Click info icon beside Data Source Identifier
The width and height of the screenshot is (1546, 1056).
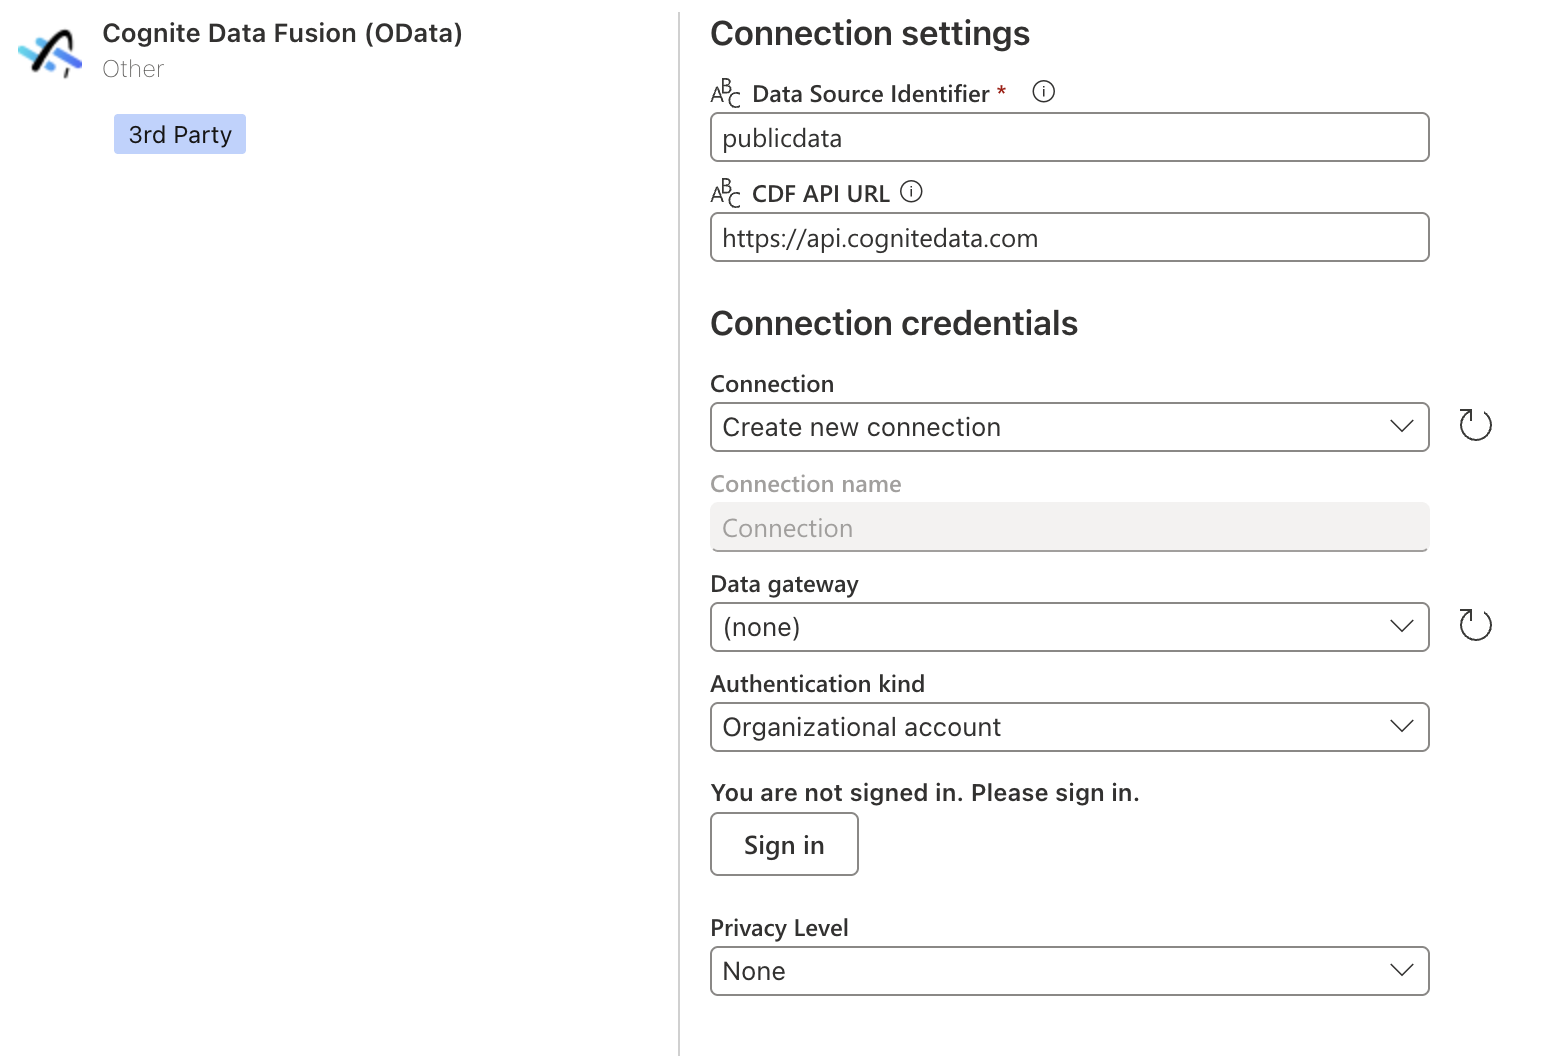[1043, 92]
